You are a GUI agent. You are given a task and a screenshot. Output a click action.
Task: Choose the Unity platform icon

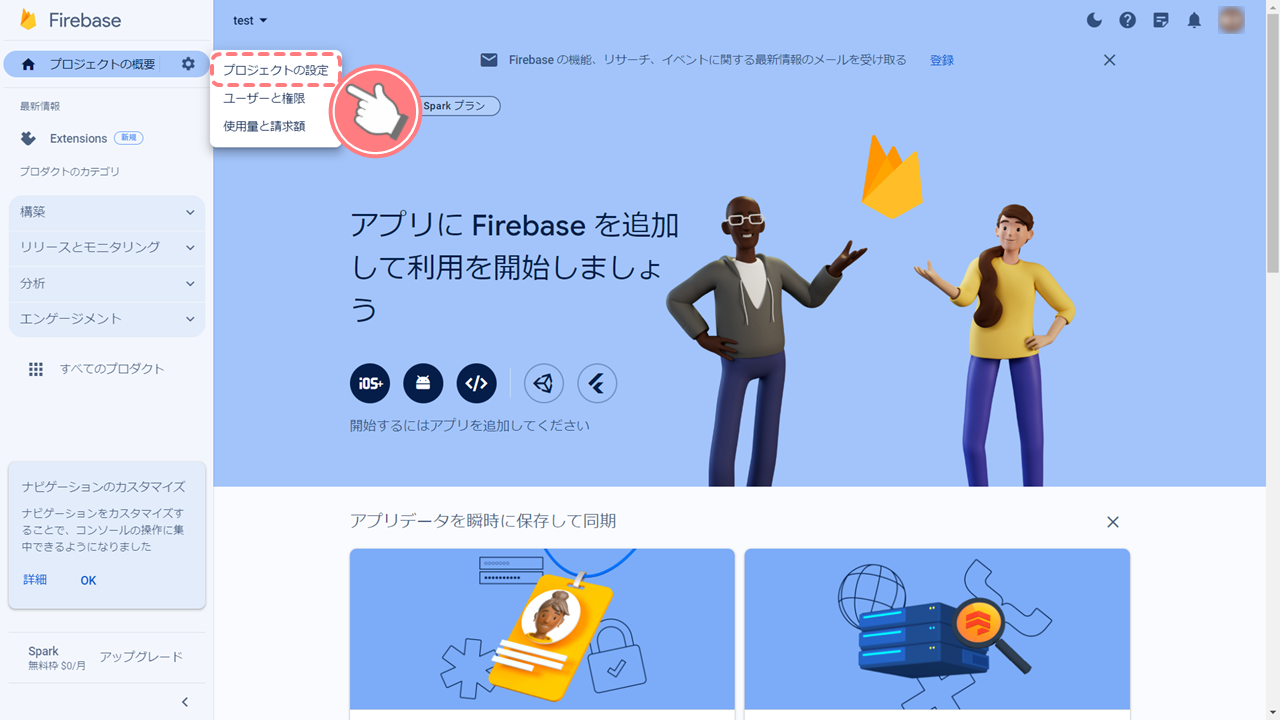pos(543,383)
